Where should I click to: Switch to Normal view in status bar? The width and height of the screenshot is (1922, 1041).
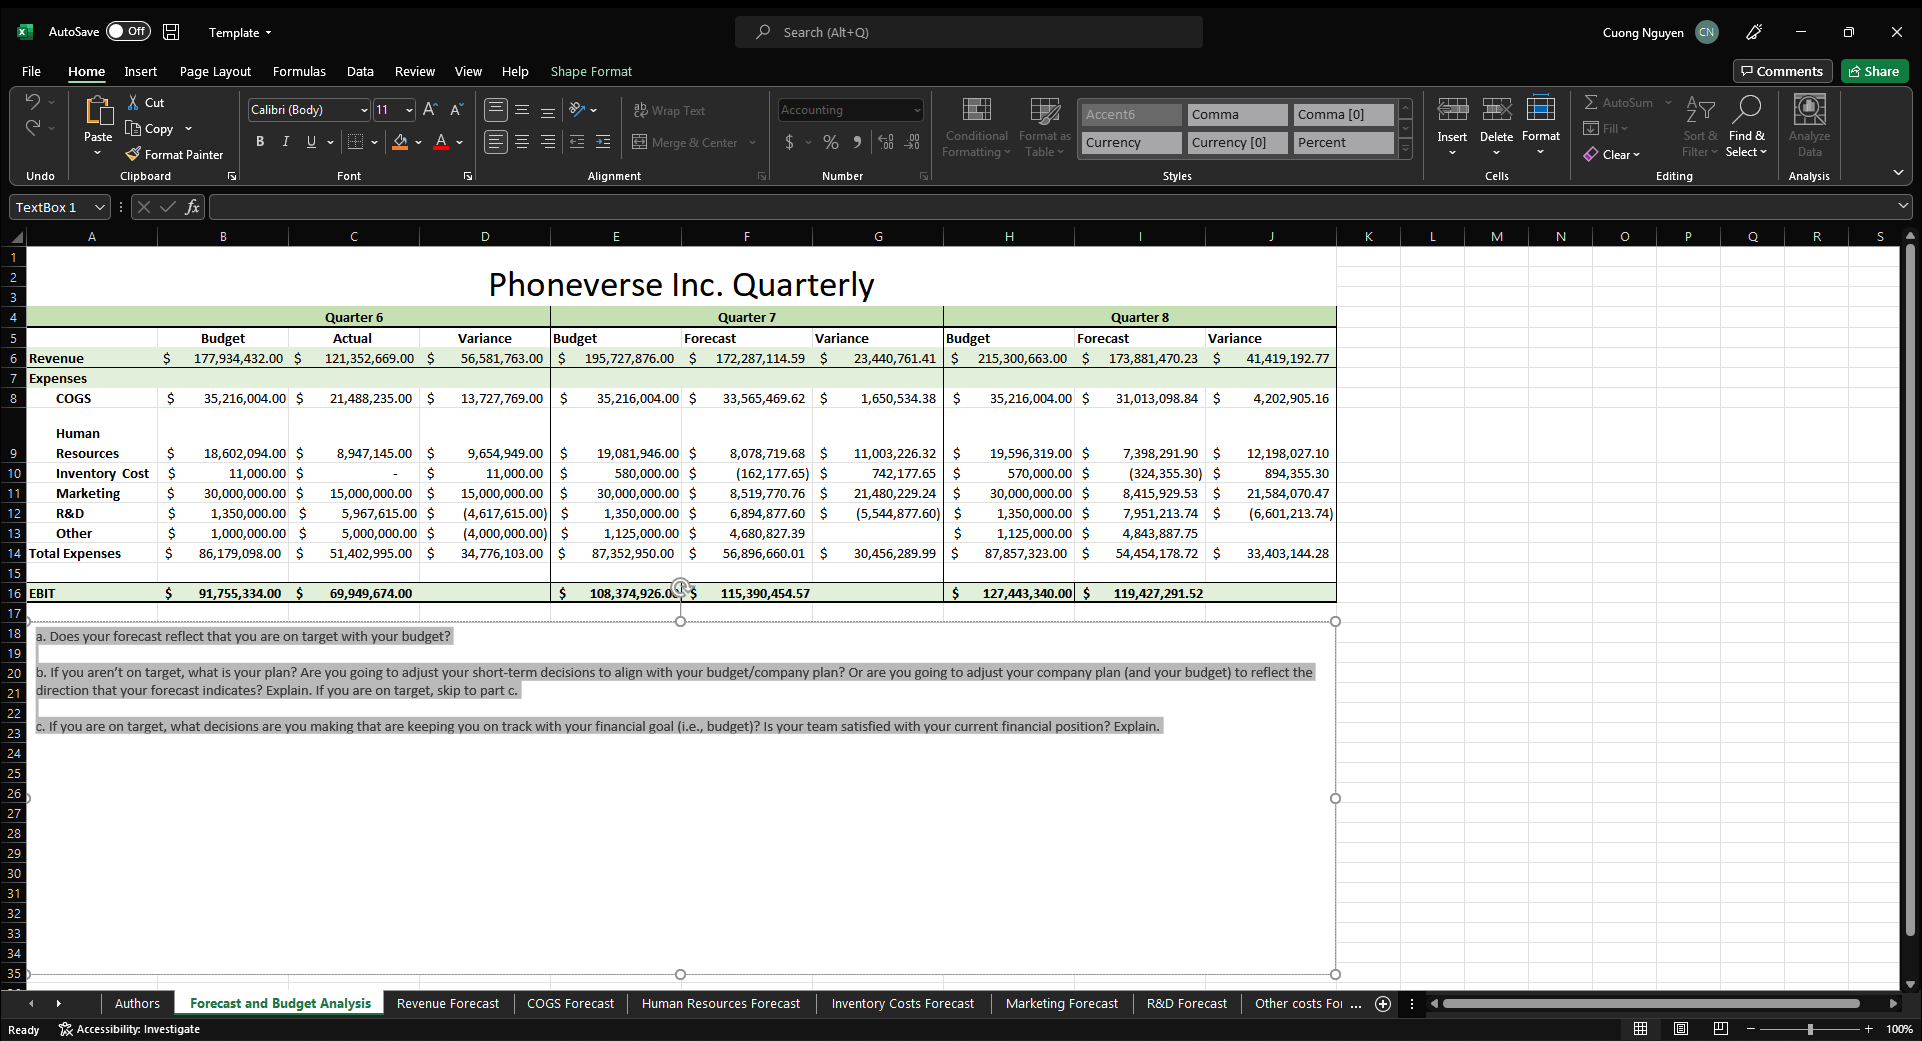(1641, 1029)
